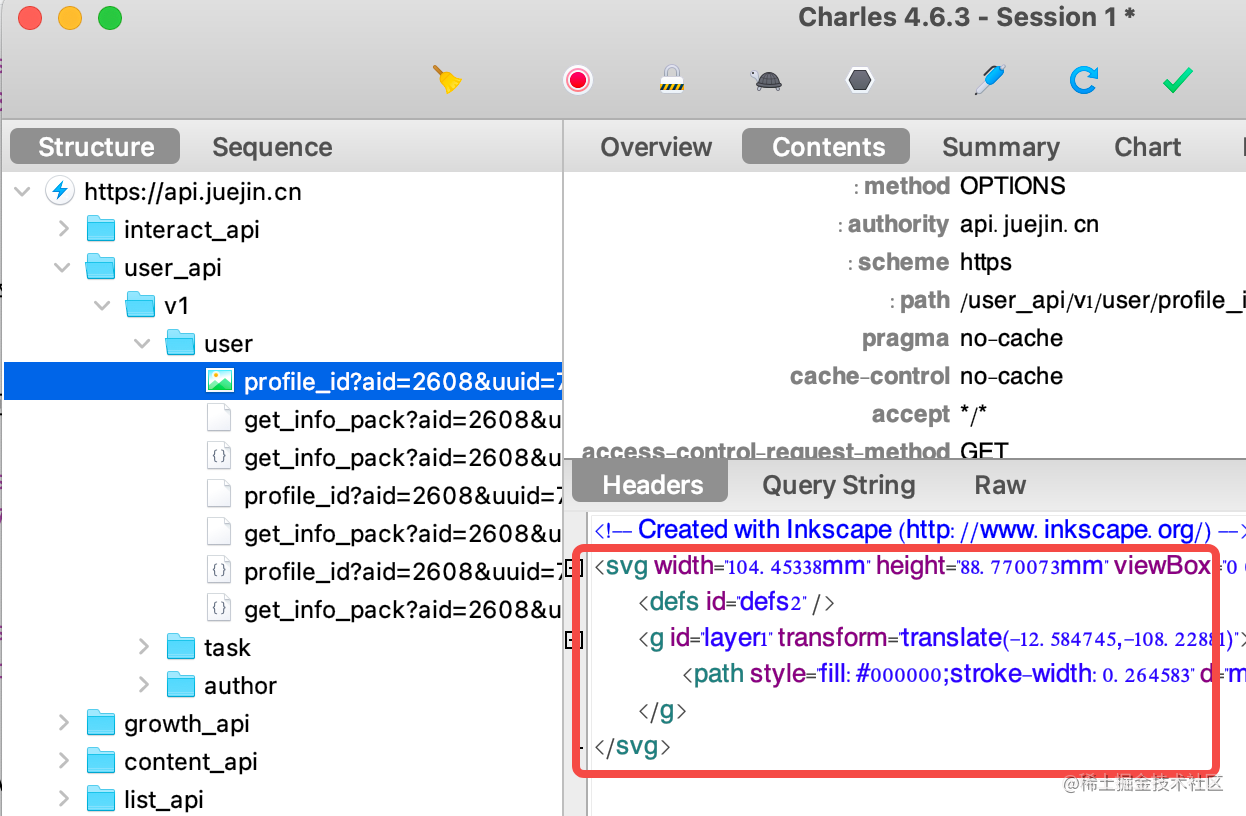
Task: Collapse the g layer1 fold marker
Action: point(574,640)
